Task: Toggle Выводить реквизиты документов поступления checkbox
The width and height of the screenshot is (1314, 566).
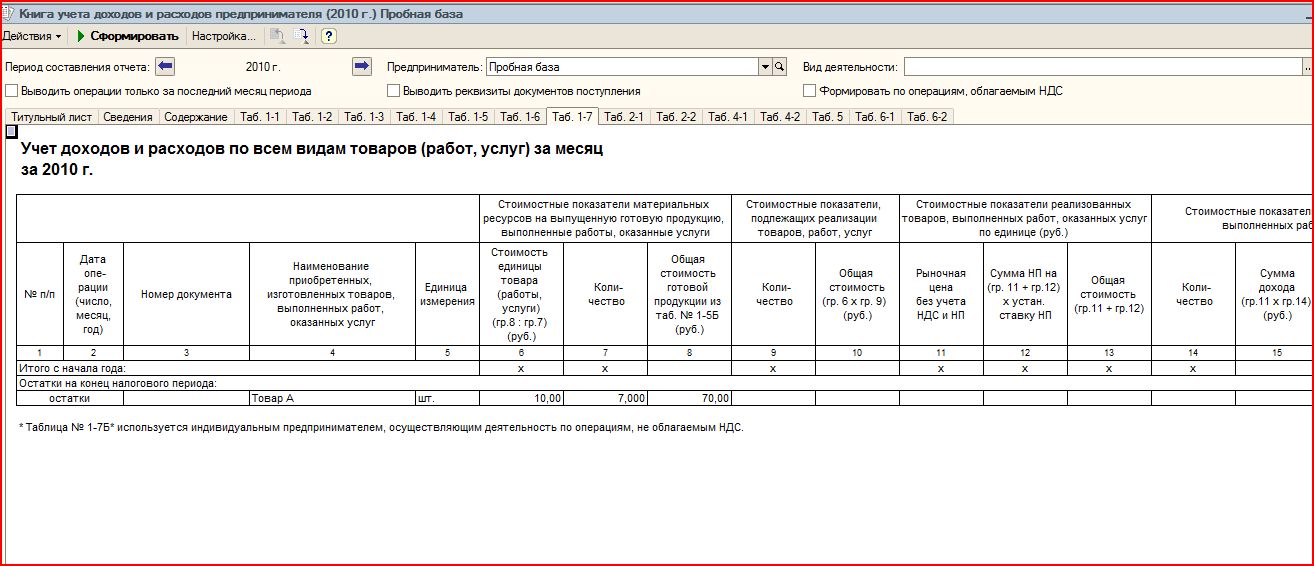Action: [x=394, y=90]
